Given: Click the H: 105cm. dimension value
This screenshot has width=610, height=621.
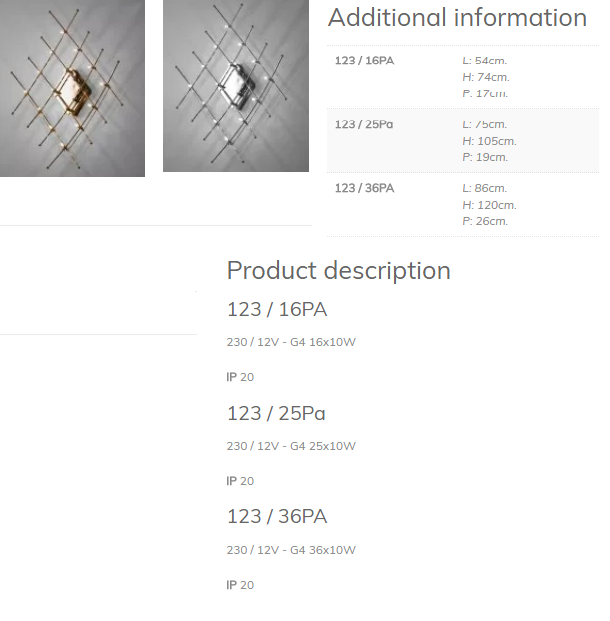Looking at the screenshot, I should (x=490, y=141).
